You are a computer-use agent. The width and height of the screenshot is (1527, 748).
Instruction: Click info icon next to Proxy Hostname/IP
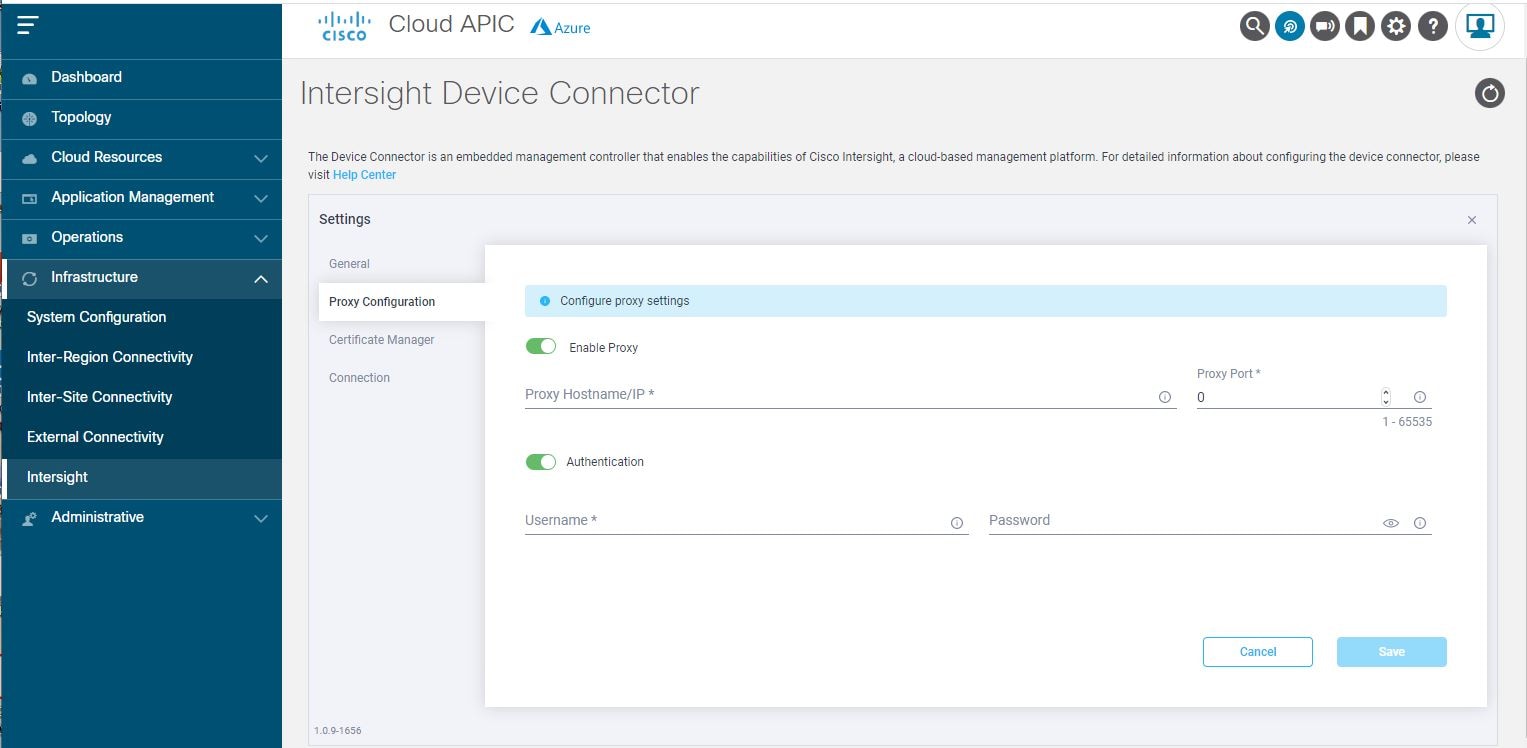point(1165,397)
